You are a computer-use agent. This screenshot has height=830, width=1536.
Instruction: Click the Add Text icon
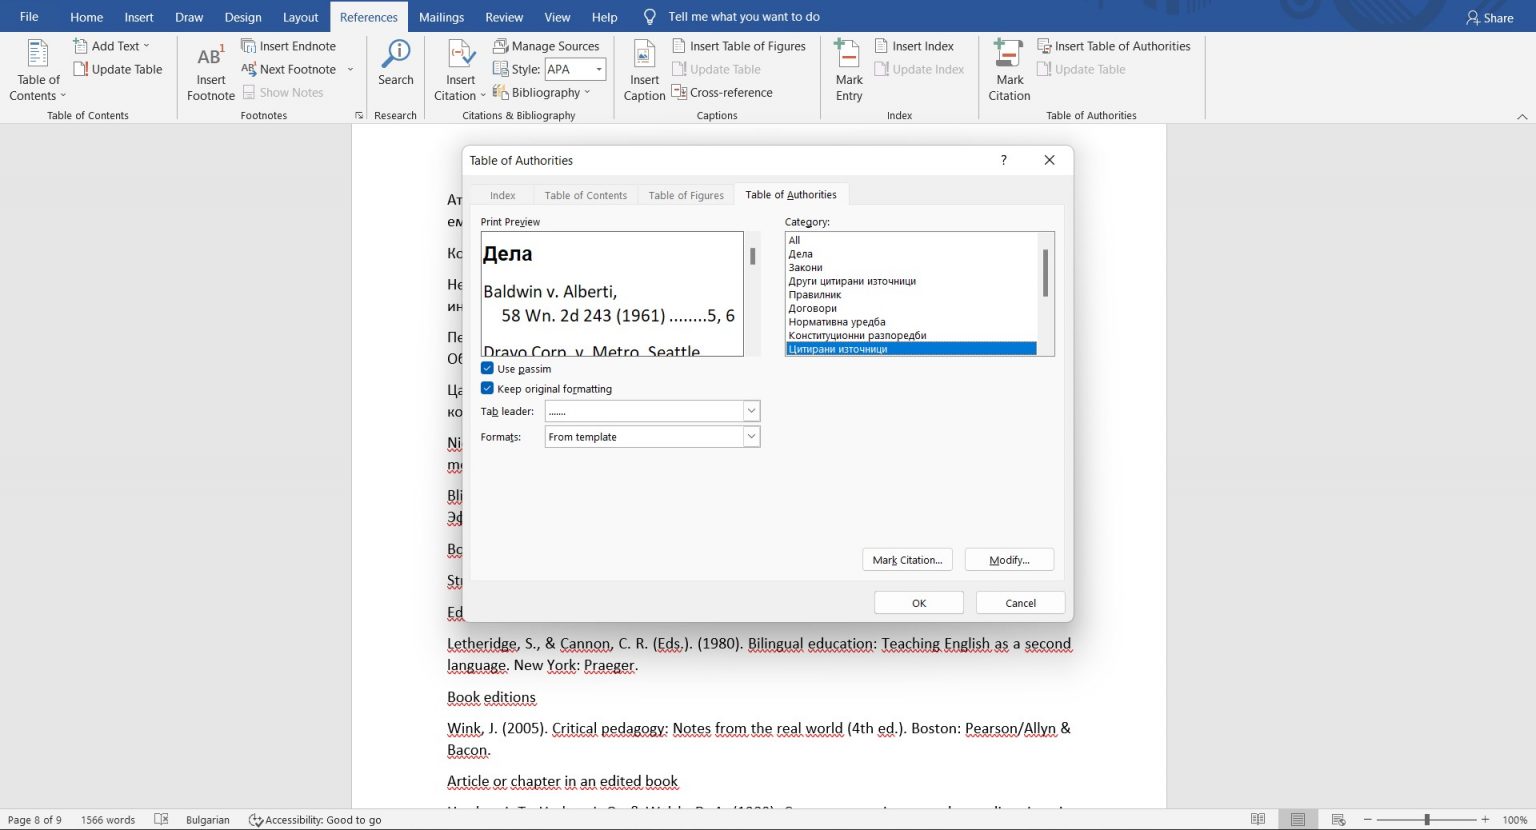[80, 46]
